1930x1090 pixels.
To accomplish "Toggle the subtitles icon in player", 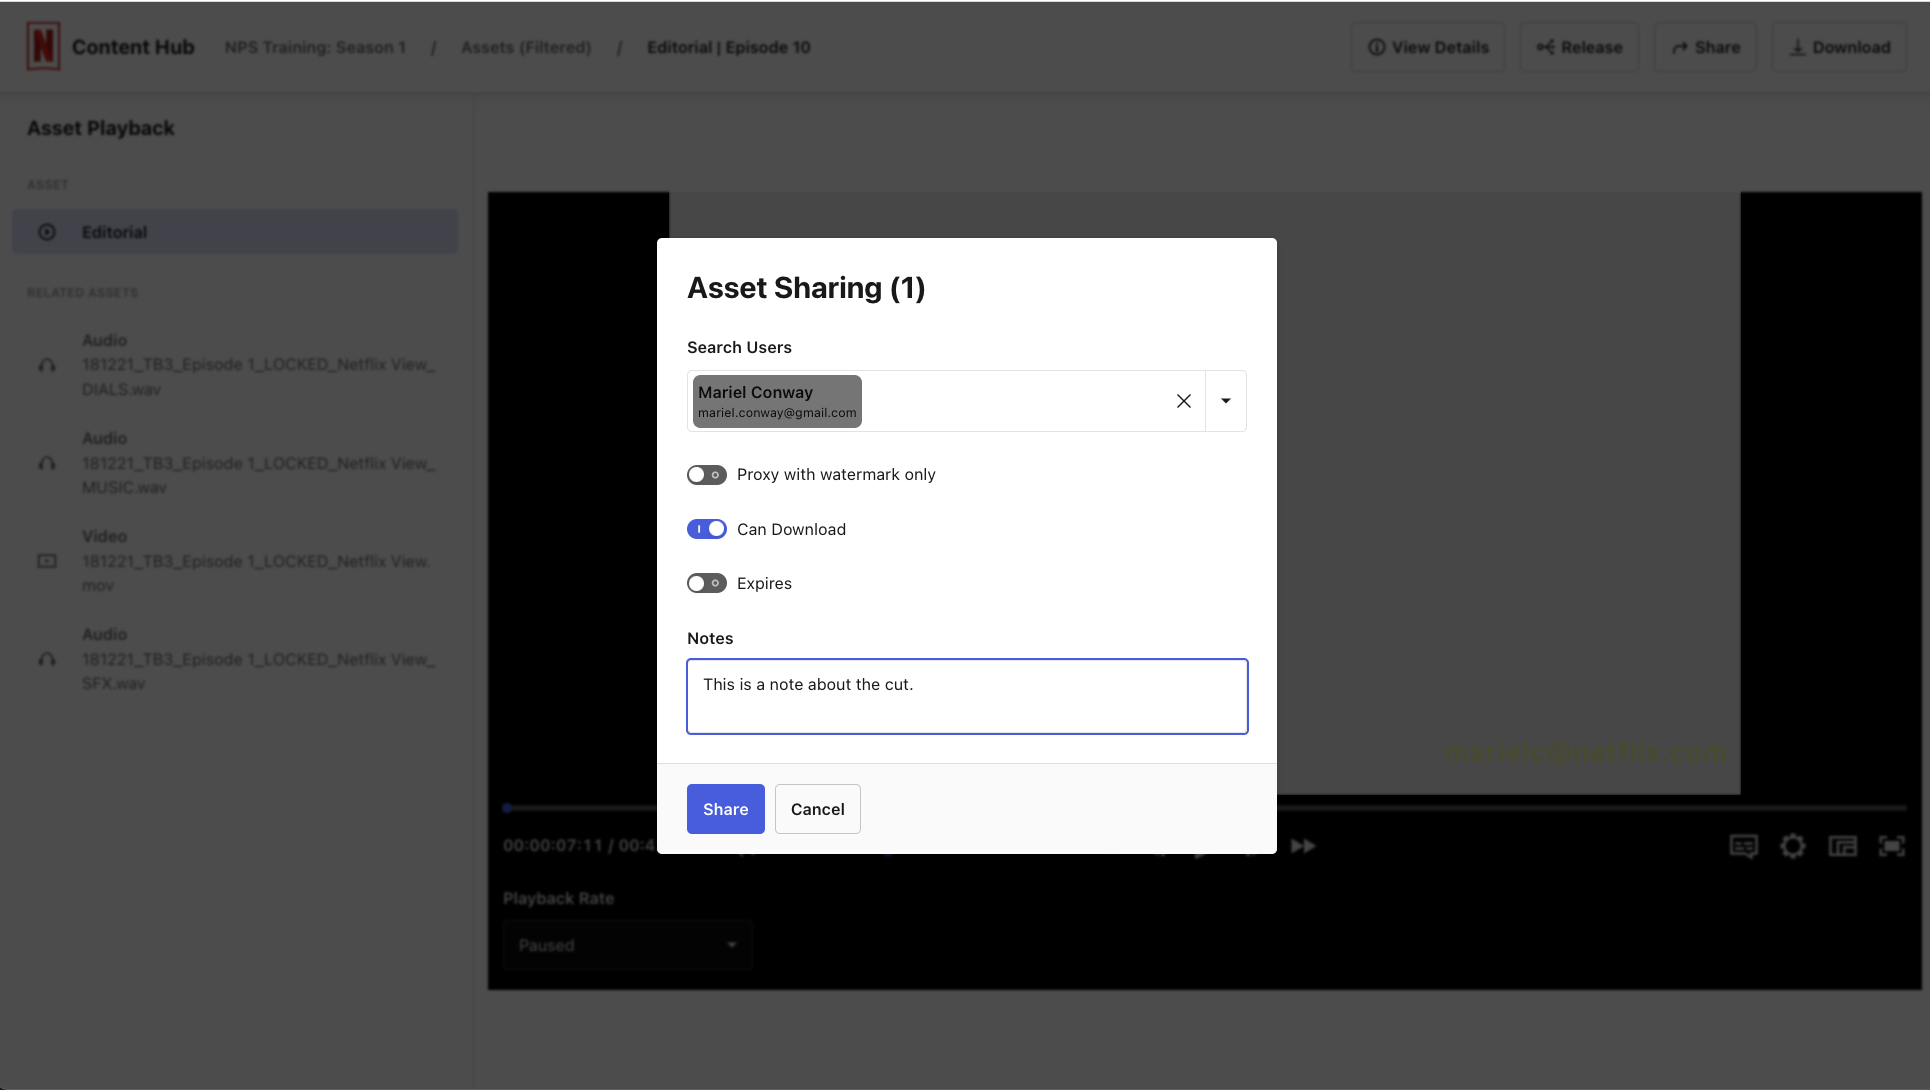I will click(1744, 846).
